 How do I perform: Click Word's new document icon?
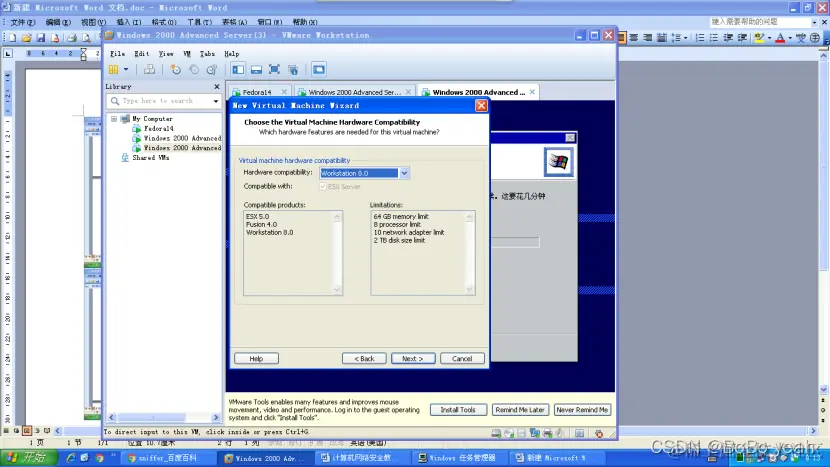click(x=13, y=38)
